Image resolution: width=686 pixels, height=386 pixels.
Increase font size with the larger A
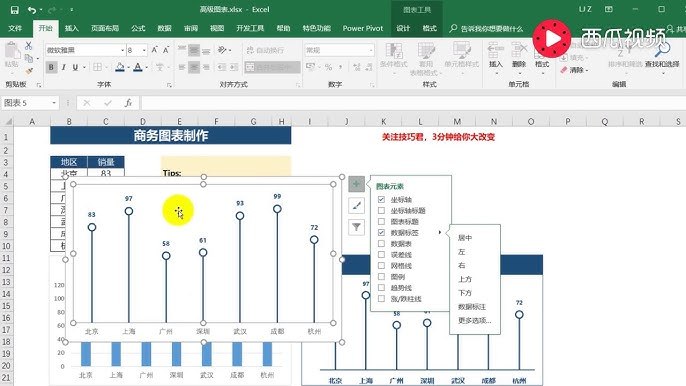[x=154, y=50]
